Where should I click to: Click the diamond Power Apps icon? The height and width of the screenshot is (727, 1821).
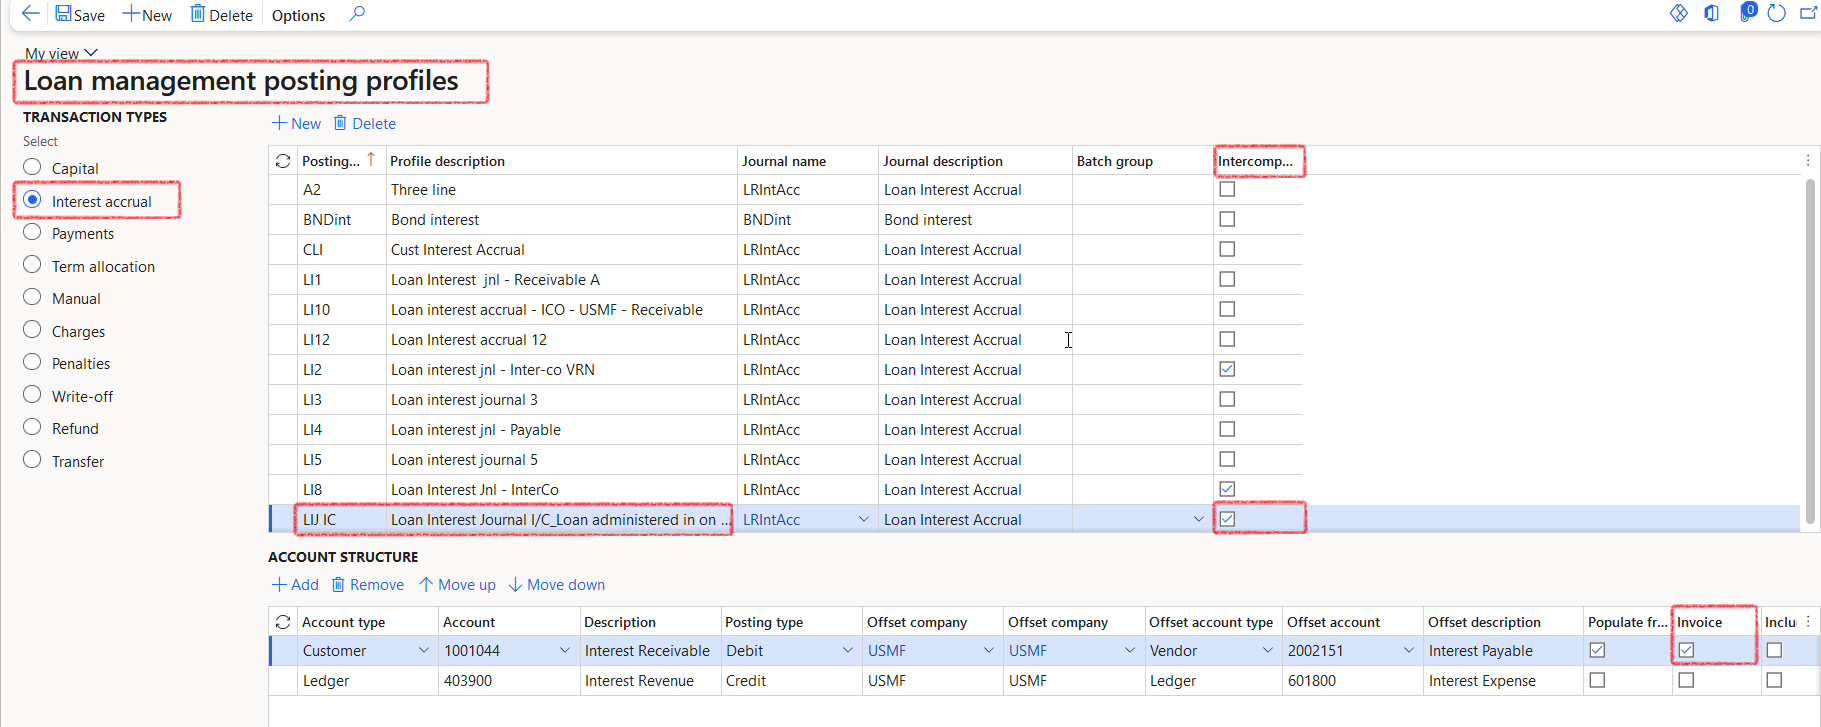pyautogui.click(x=1679, y=13)
